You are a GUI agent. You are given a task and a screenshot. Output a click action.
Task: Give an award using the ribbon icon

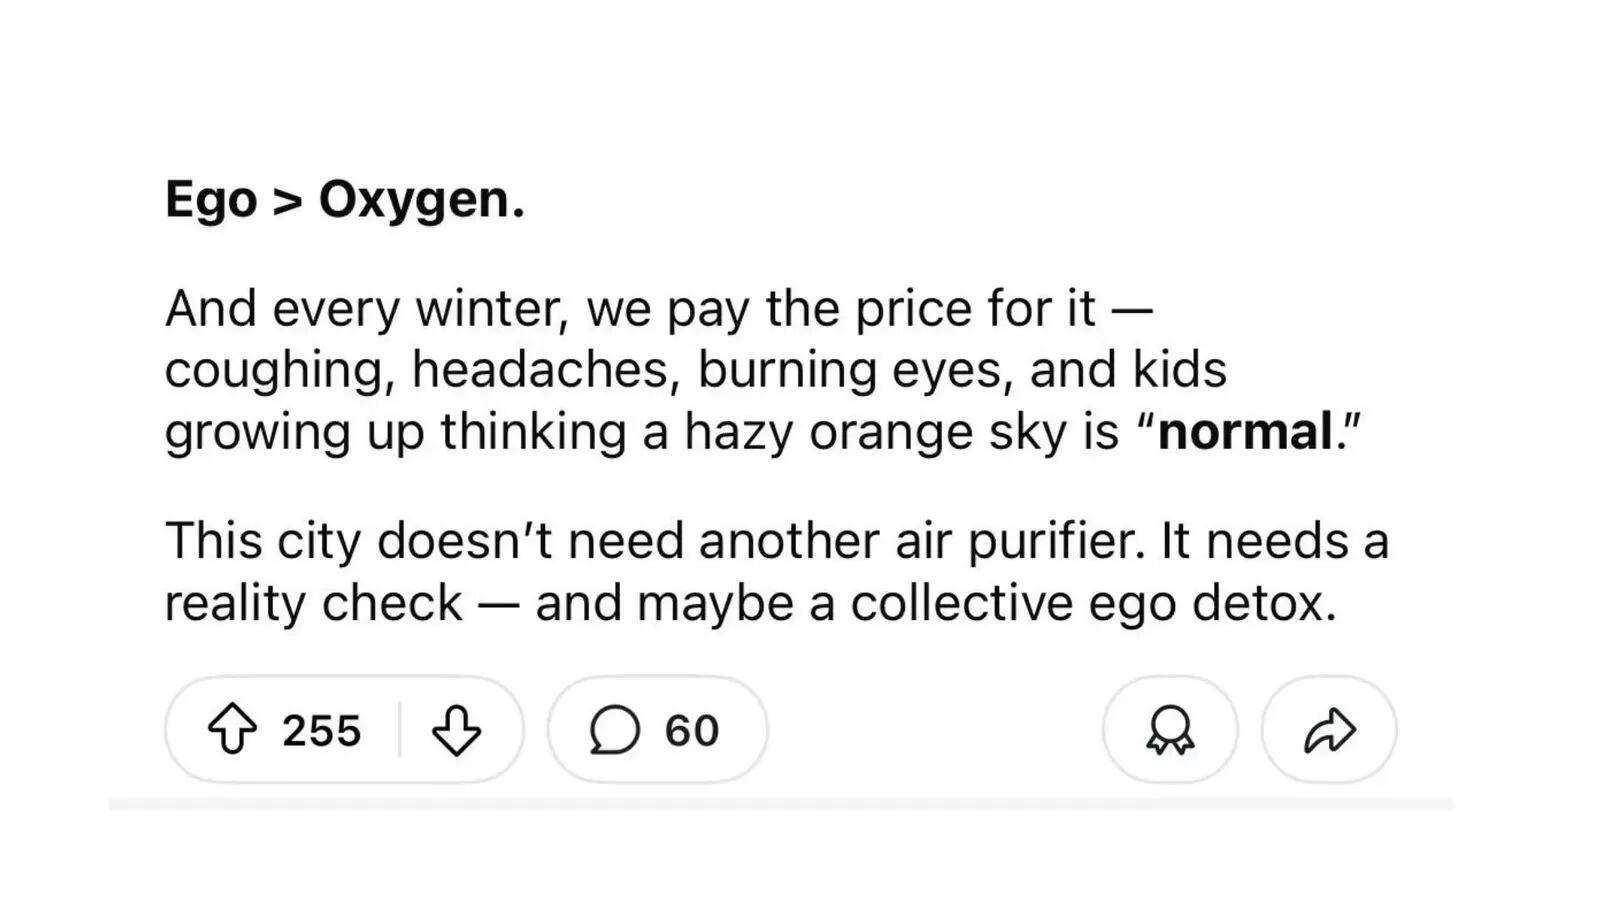pyautogui.click(x=1169, y=730)
